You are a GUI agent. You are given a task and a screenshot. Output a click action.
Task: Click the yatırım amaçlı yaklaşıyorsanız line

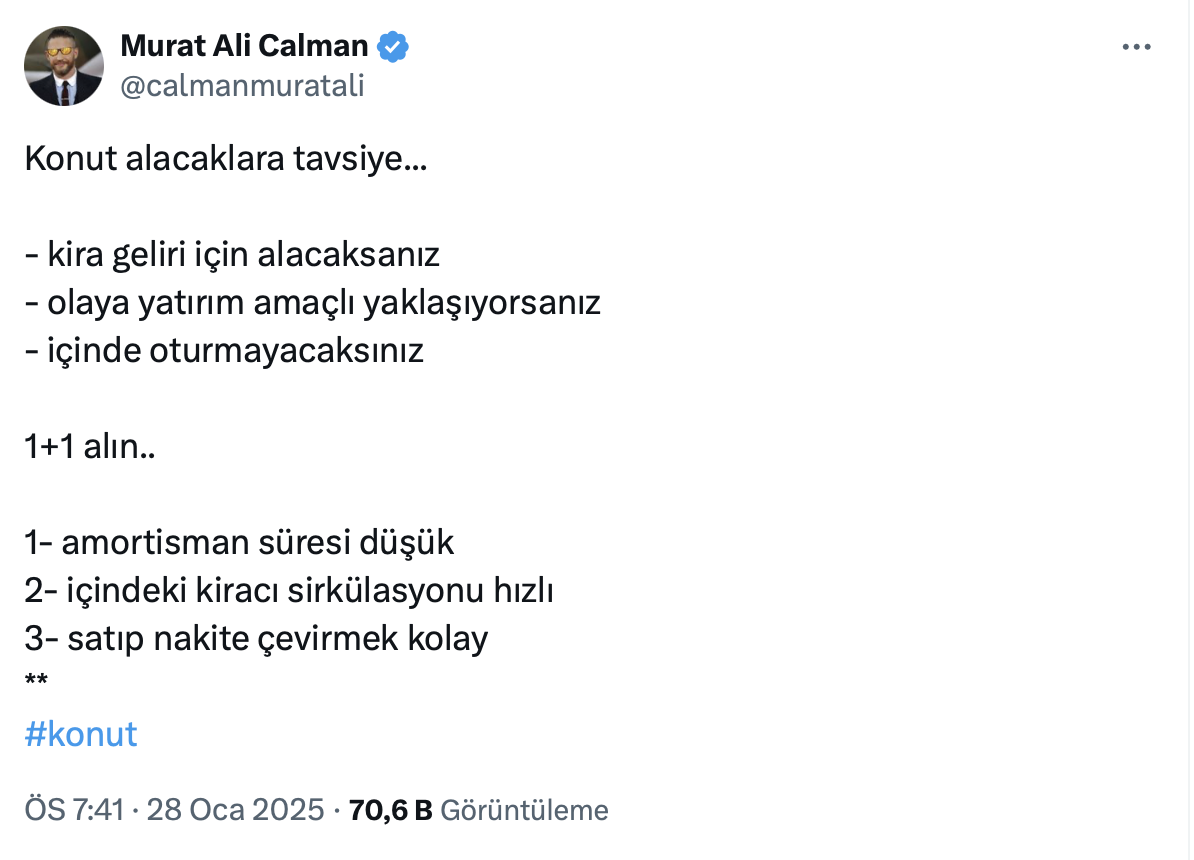[312, 303]
